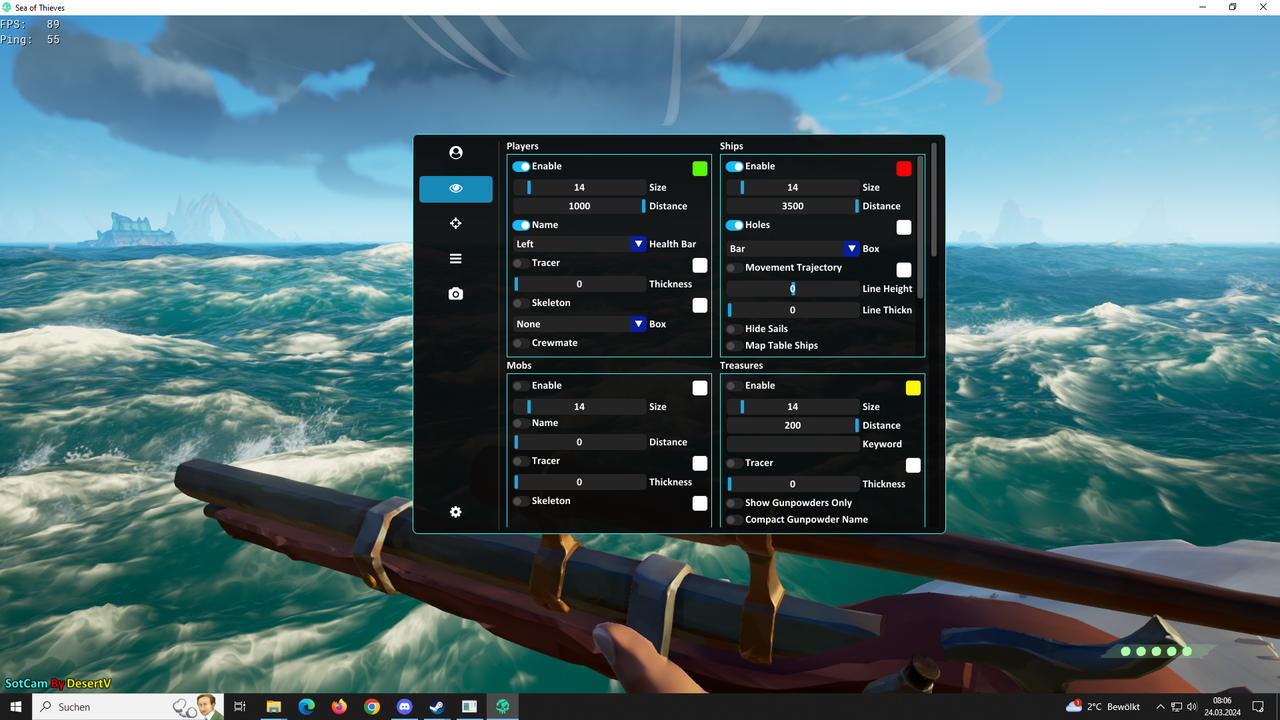Click the Treasures Tracer color swatch
Viewport: 1280px width, 720px height.
click(913, 465)
